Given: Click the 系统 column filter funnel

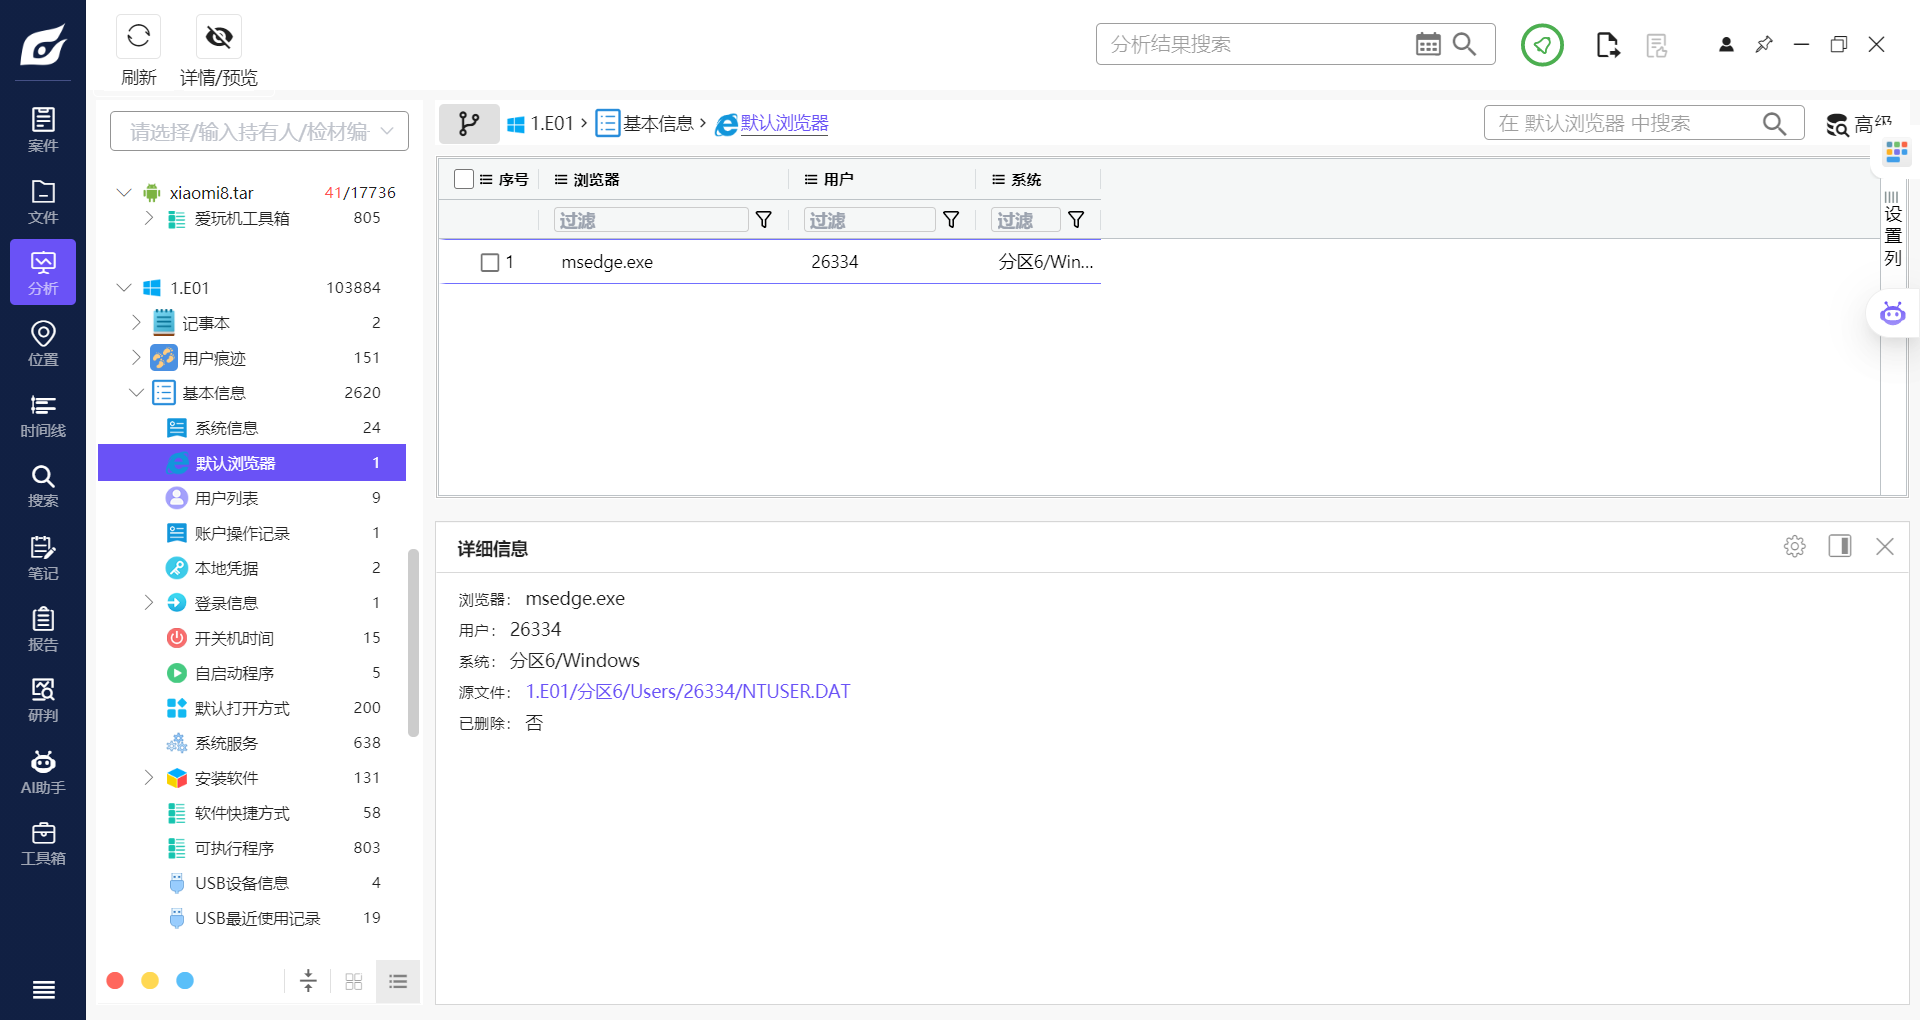Looking at the screenshot, I should pos(1076,220).
